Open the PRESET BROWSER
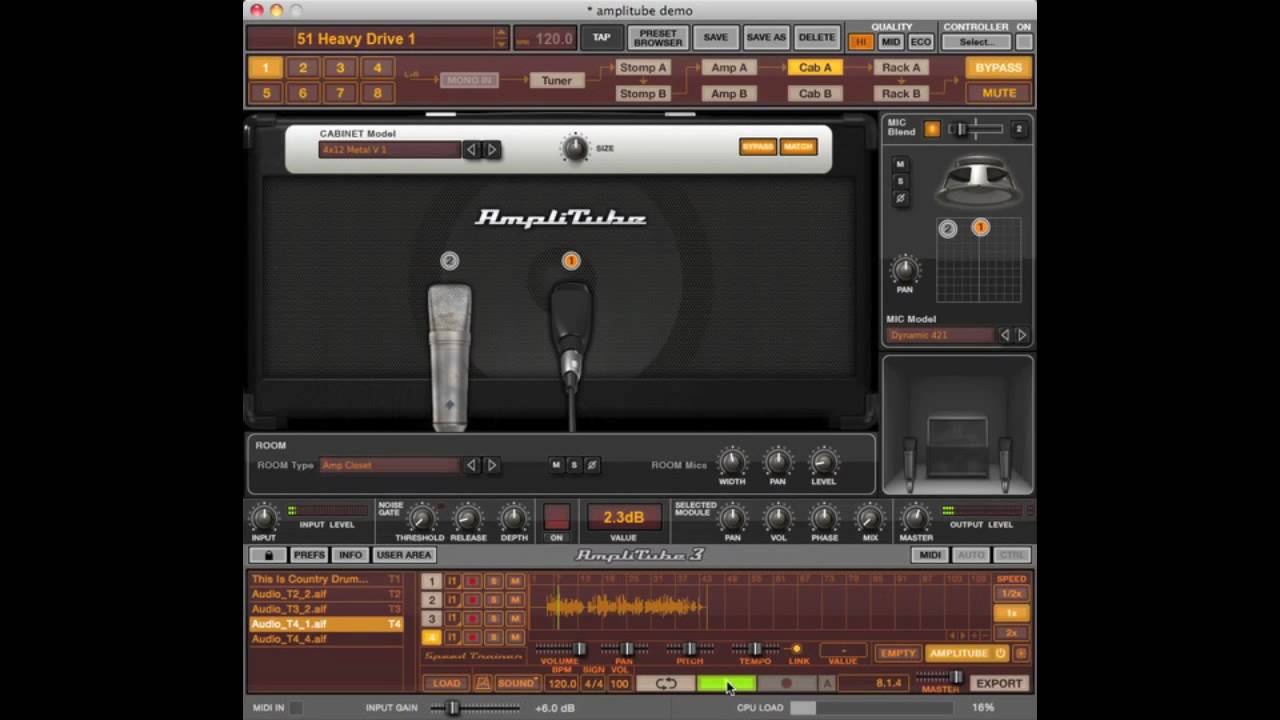The width and height of the screenshot is (1280, 720). [658, 38]
